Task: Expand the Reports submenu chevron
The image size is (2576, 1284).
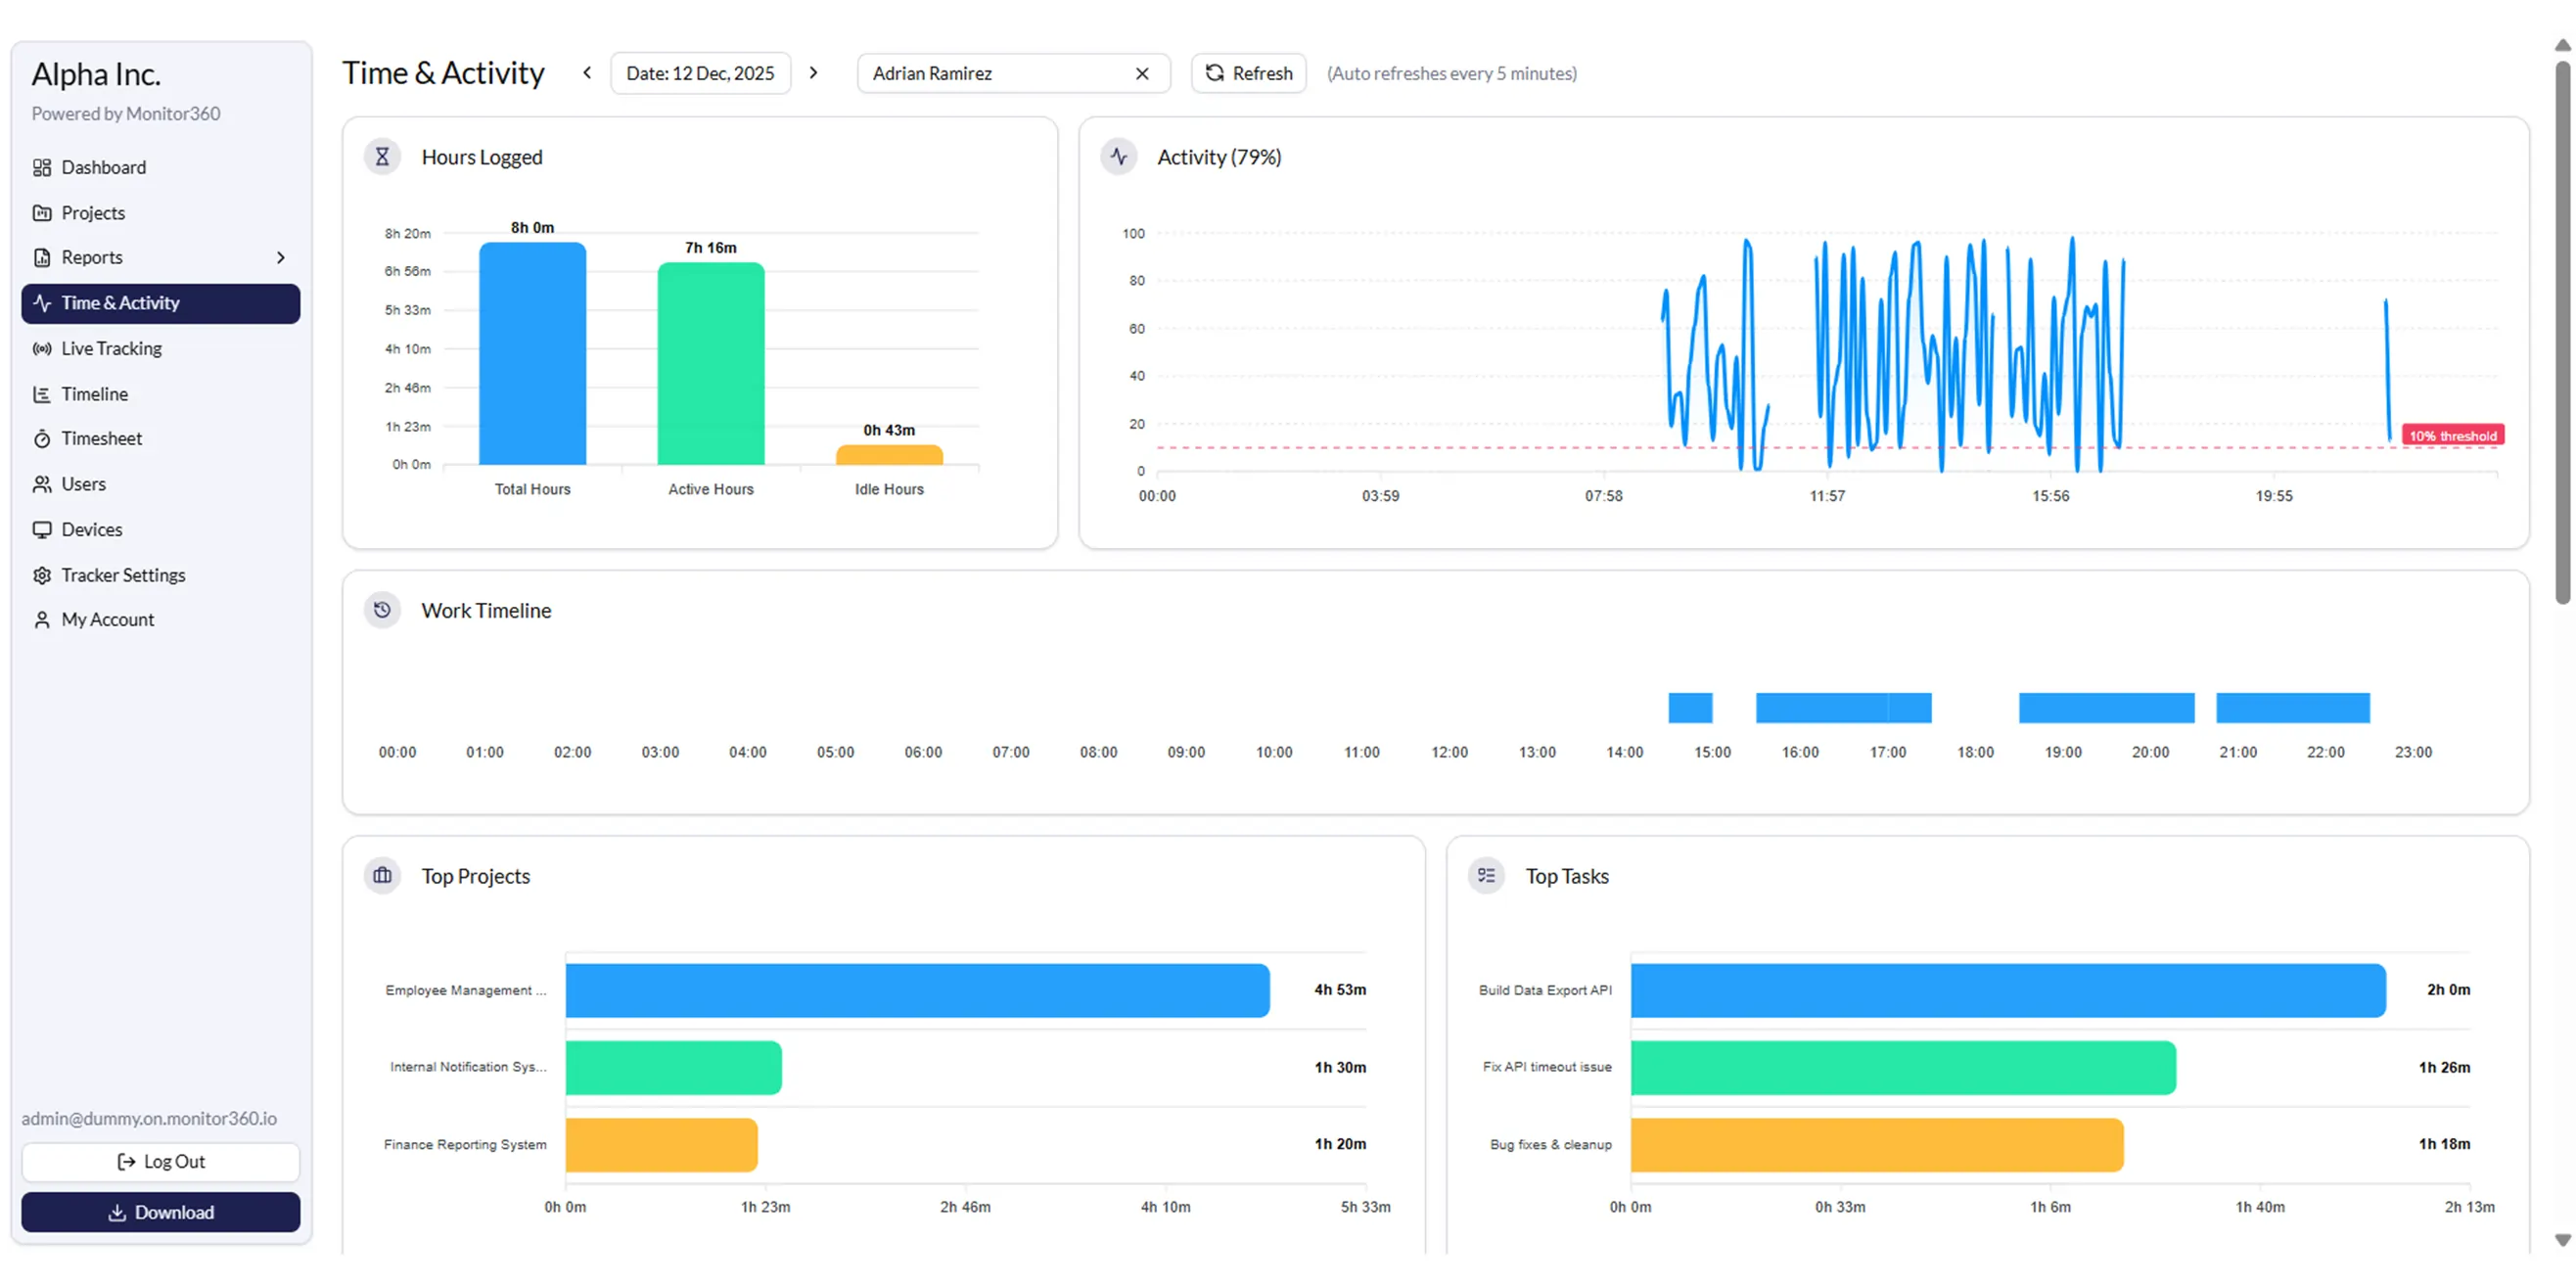Action: [281, 257]
